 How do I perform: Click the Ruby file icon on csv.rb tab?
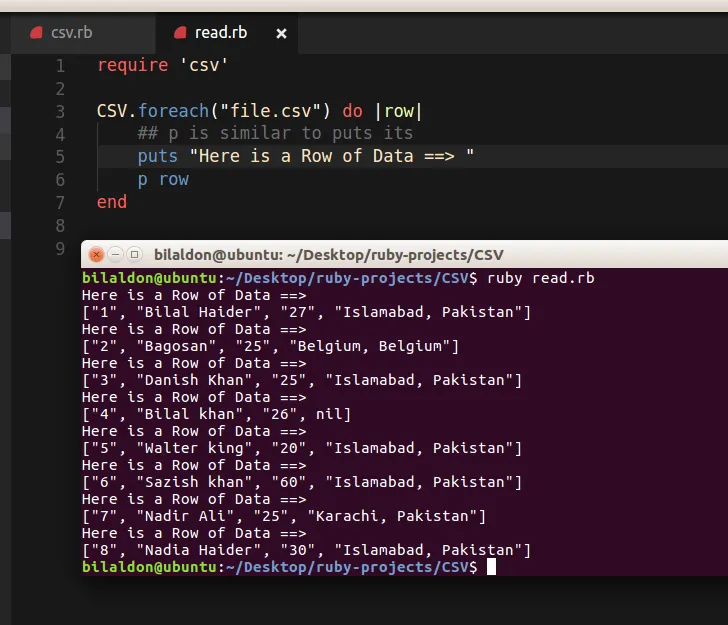tap(36, 33)
